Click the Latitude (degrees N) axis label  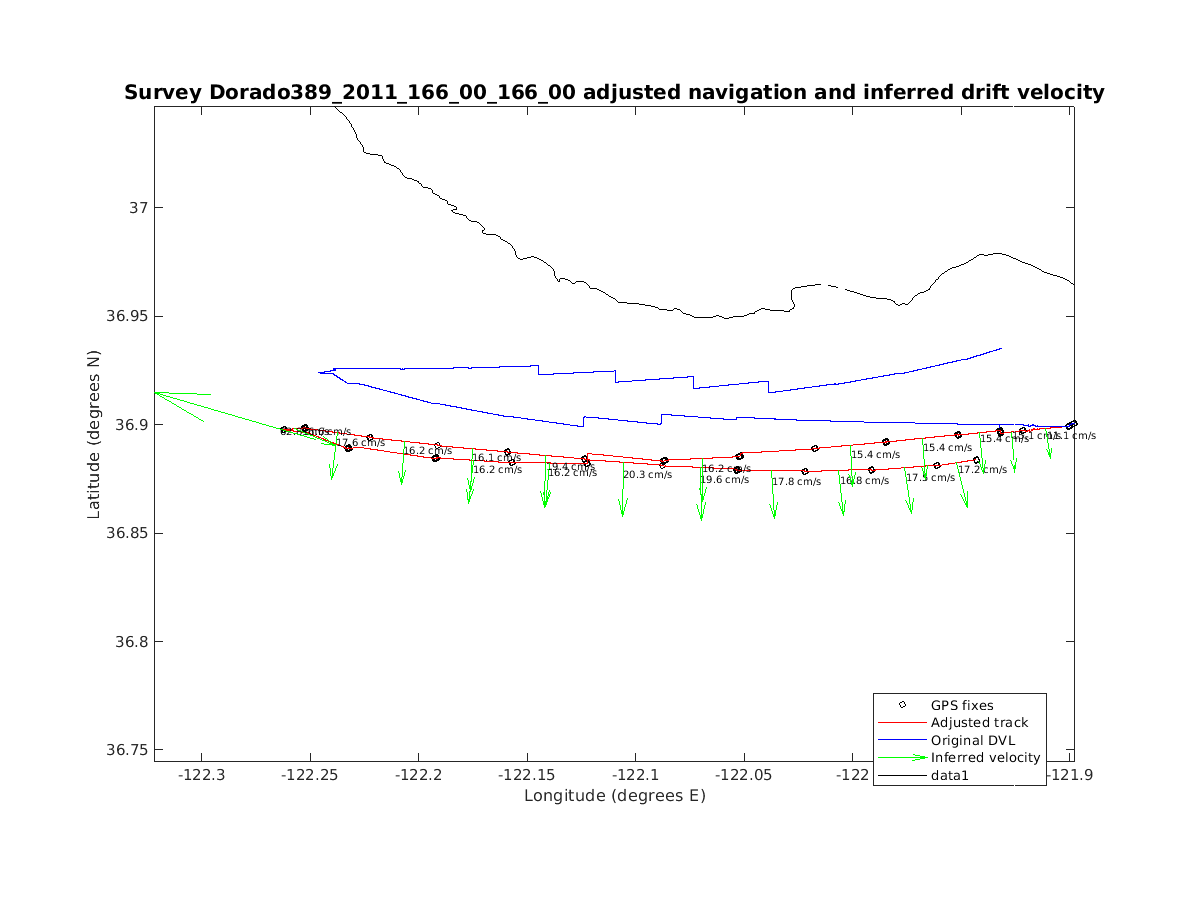94,433
